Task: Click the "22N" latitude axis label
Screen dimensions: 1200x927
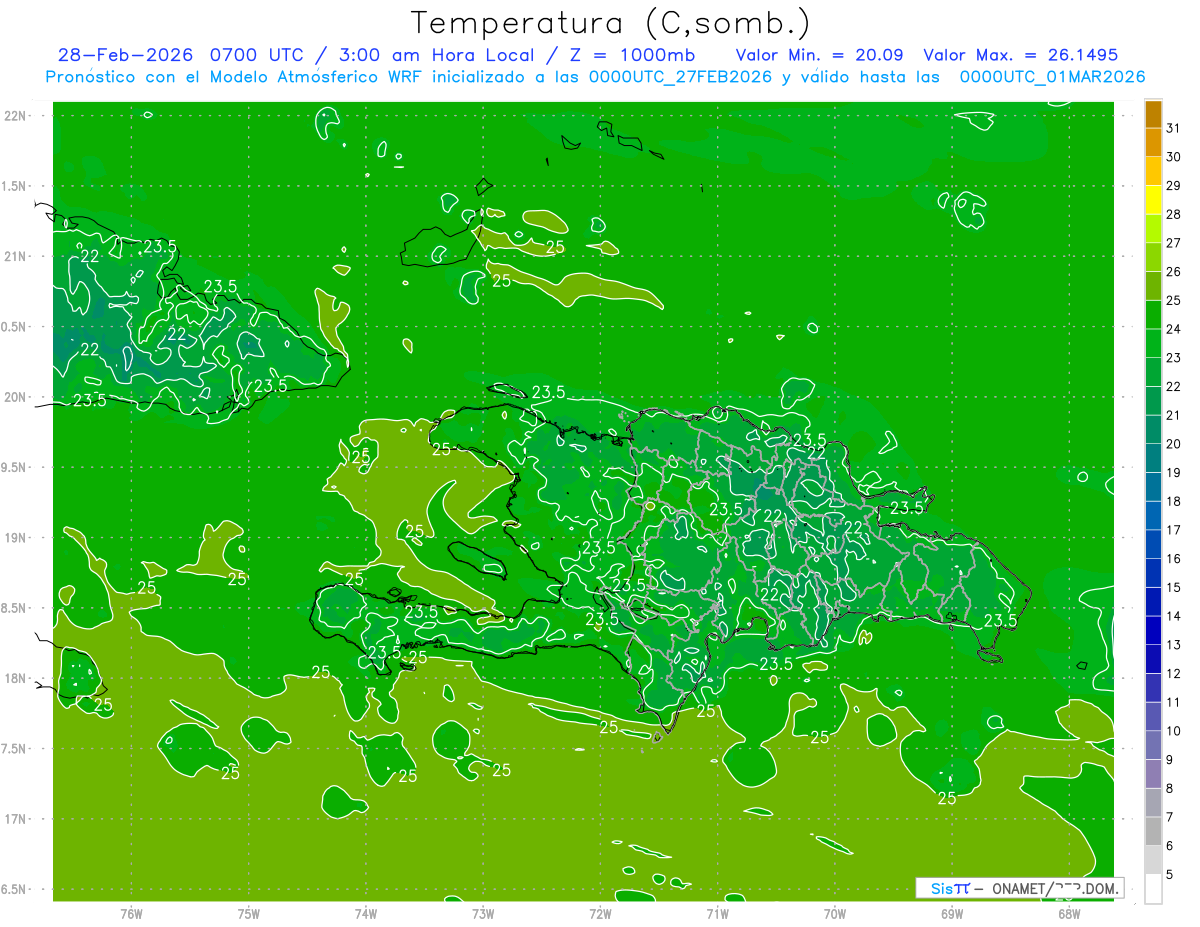Action: click(x=14, y=116)
